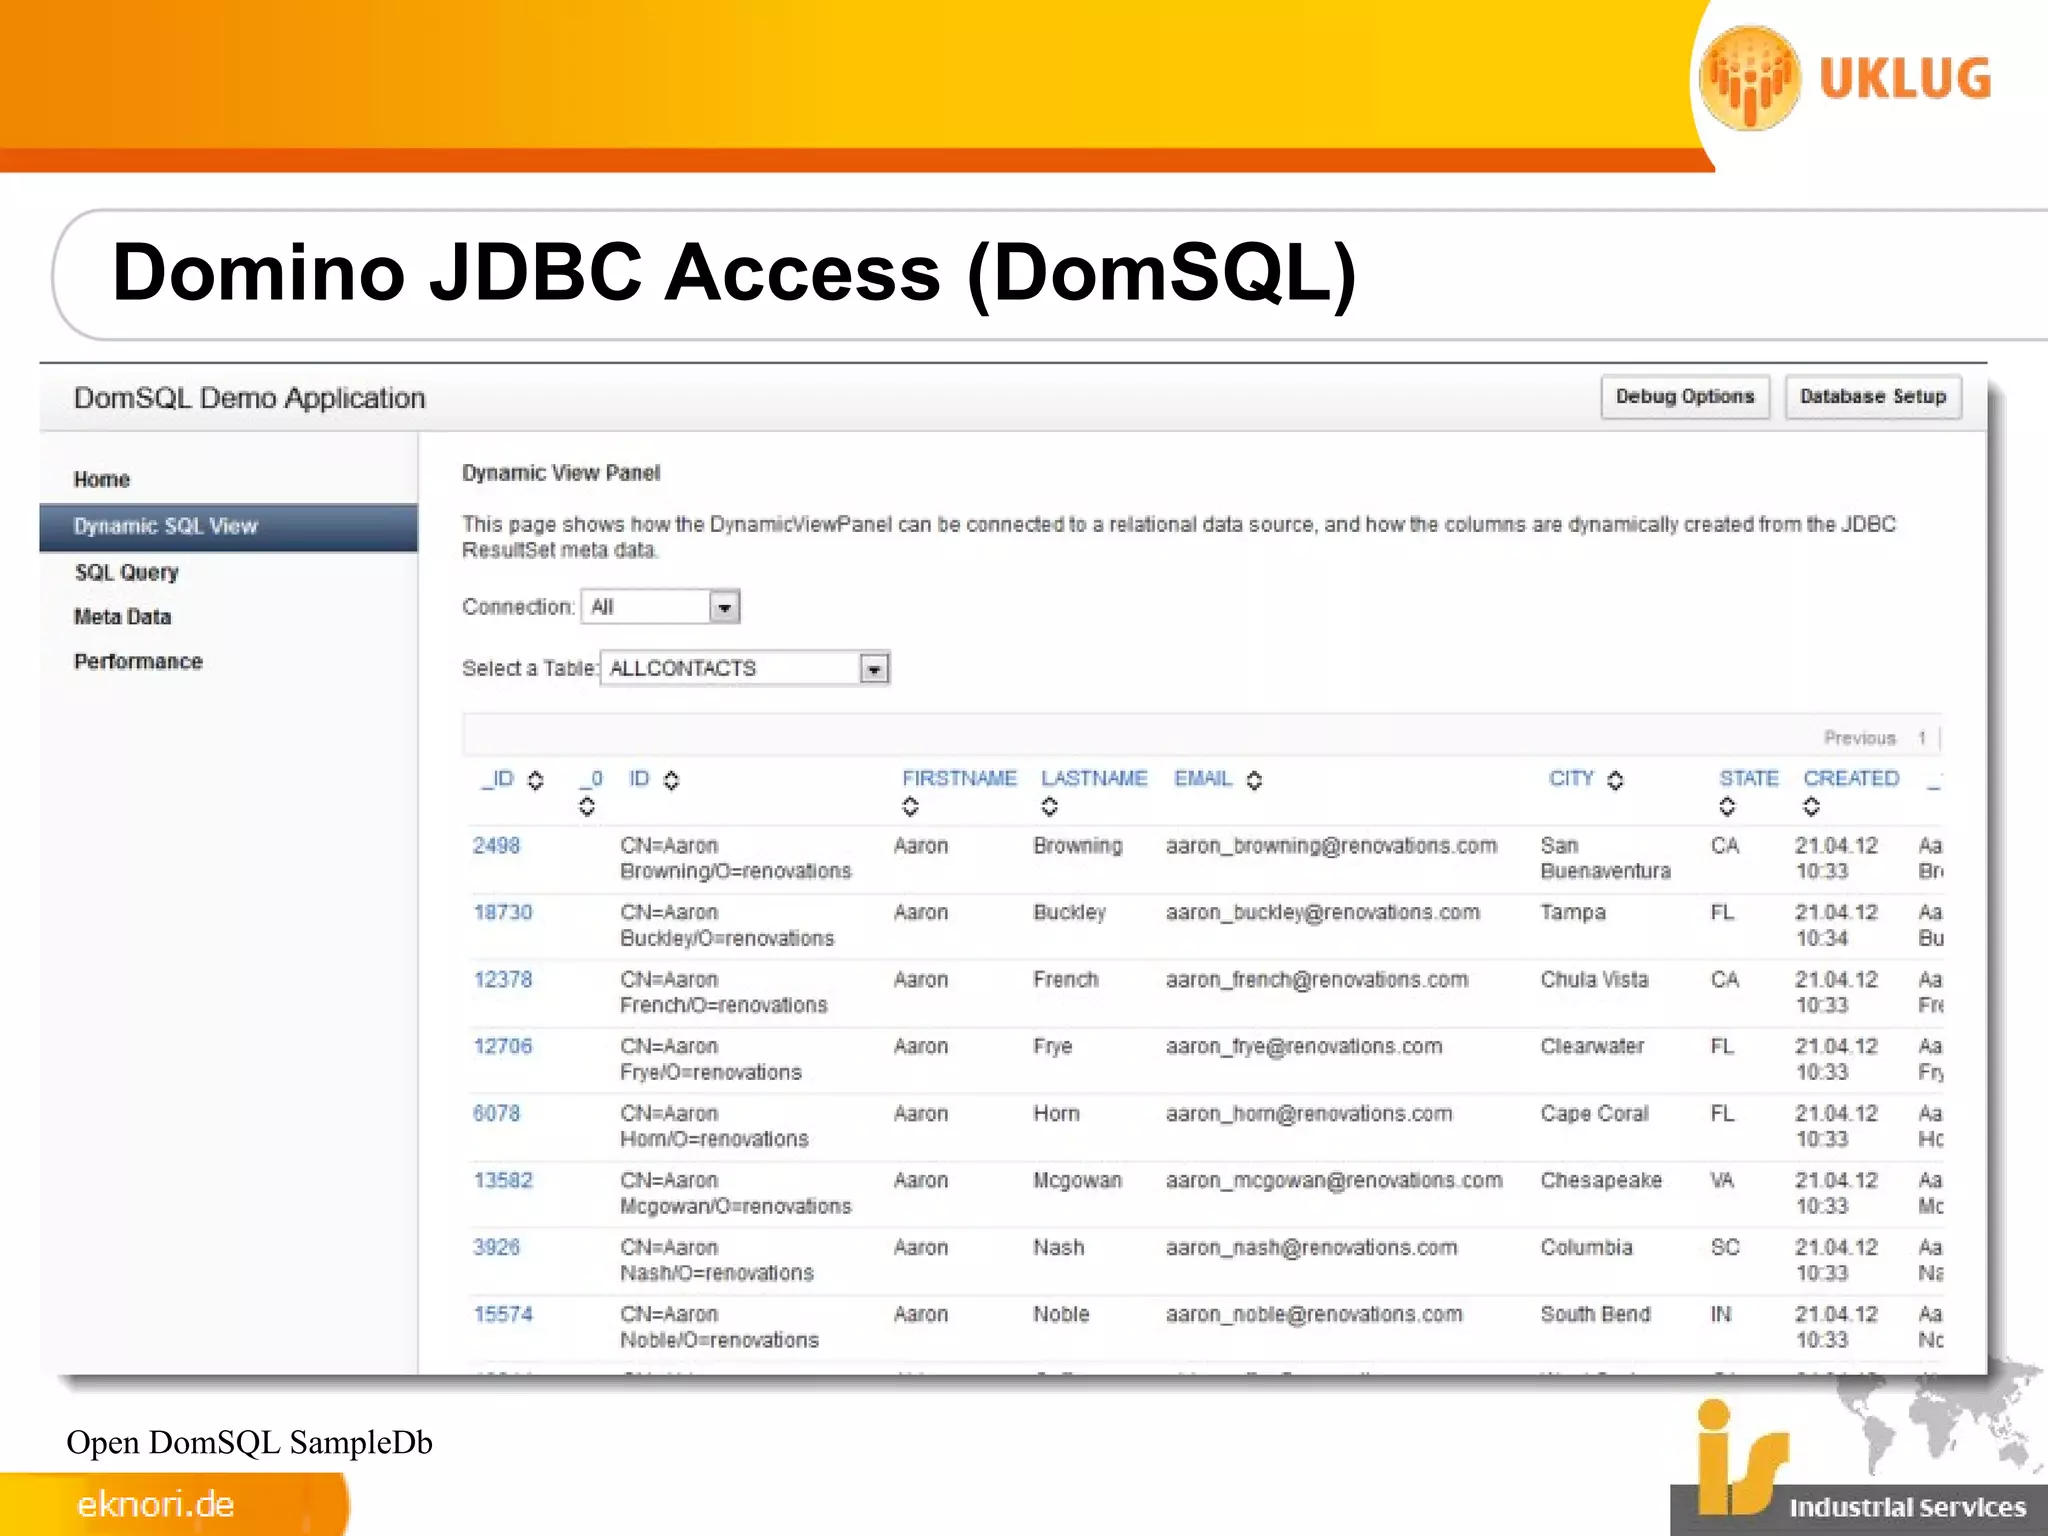
Task: Click the Horn last name cell
Action: (1056, 1114)
